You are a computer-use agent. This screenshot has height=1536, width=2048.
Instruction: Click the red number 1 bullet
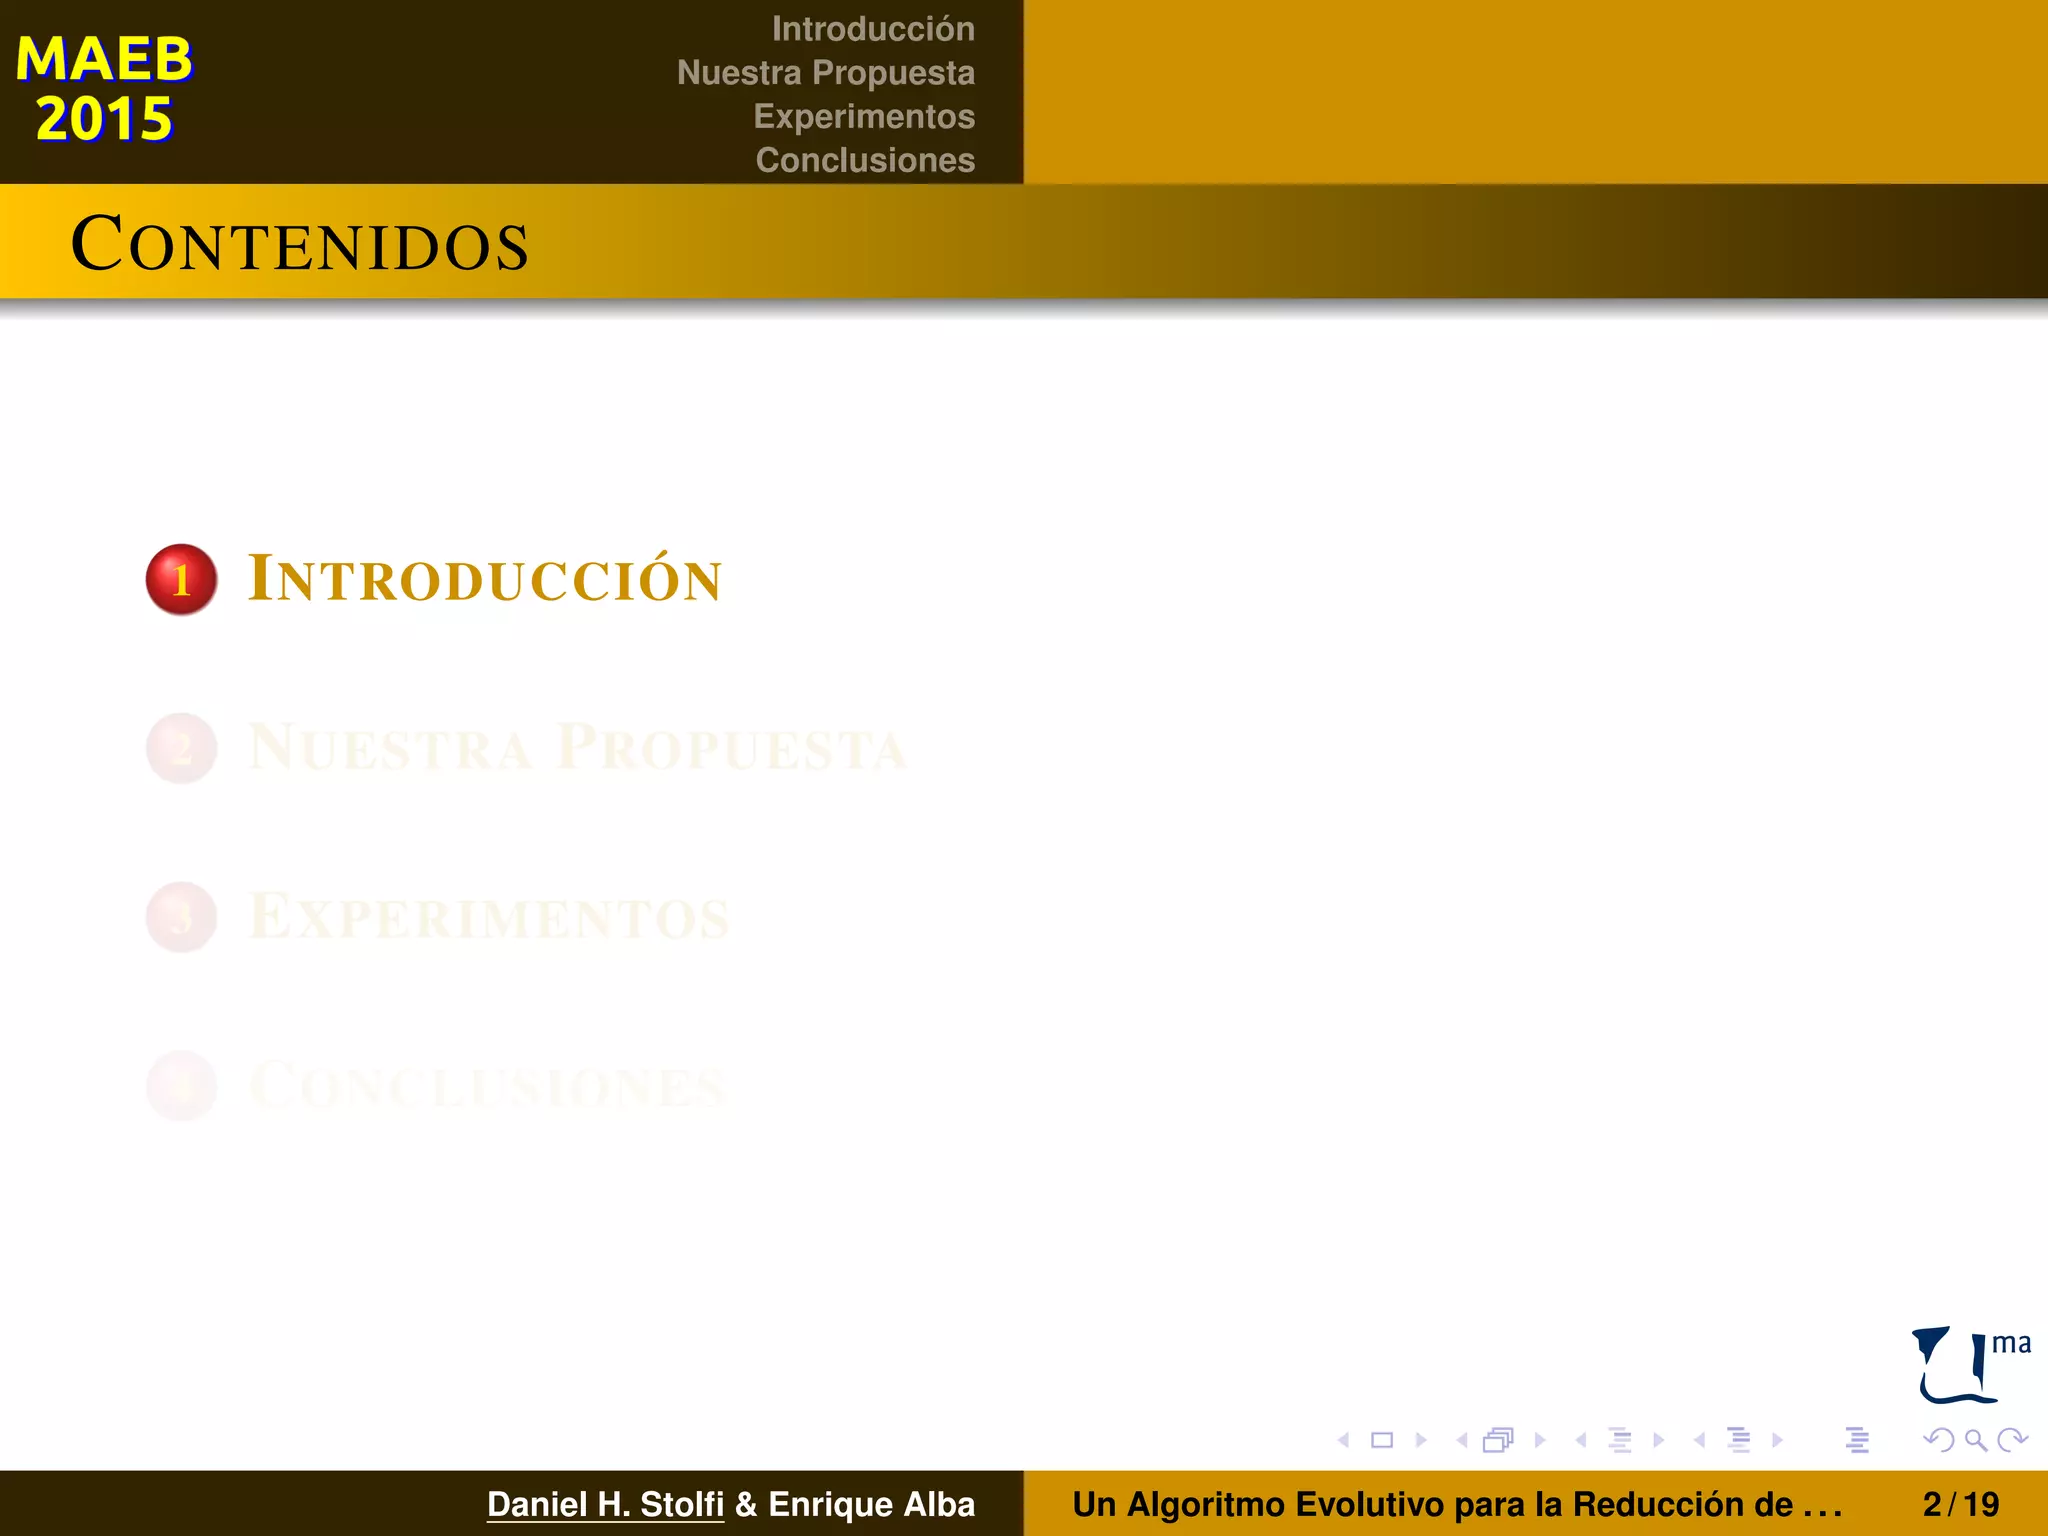click(181, 579)
